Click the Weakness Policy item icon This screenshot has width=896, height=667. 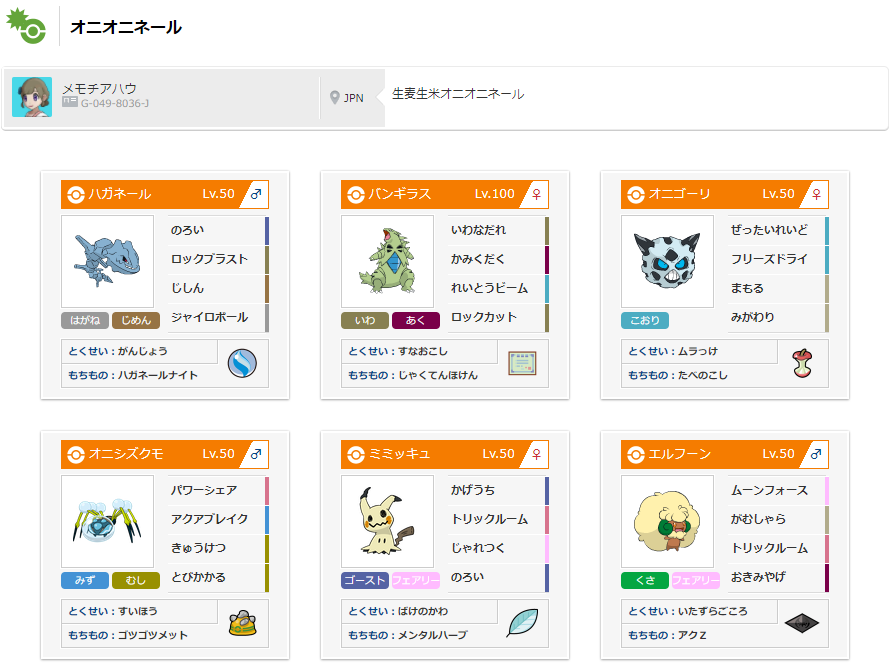tap(522, 364)
